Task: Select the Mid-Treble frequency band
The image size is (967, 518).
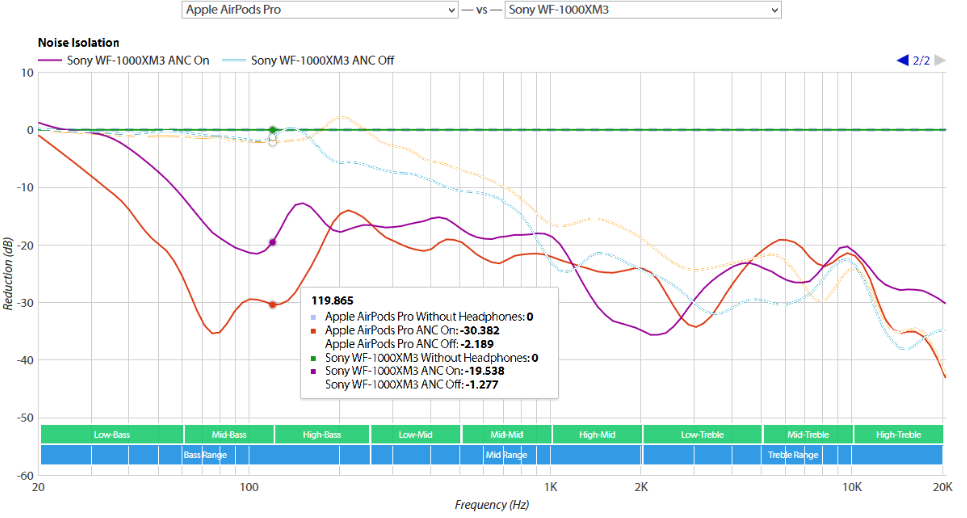Action: point(808,435)
